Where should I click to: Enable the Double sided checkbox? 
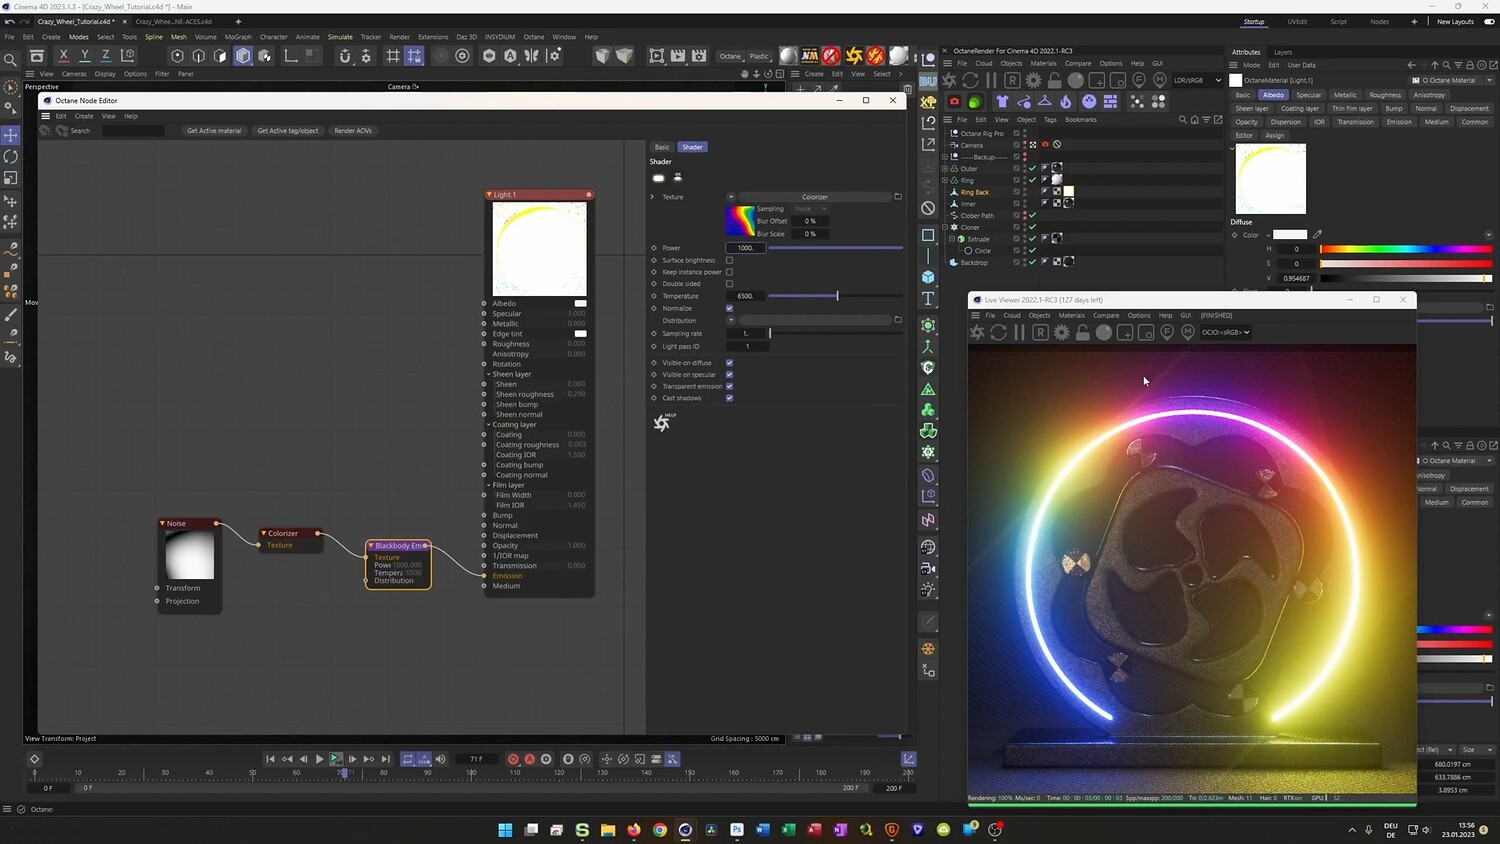pos(729,284)
